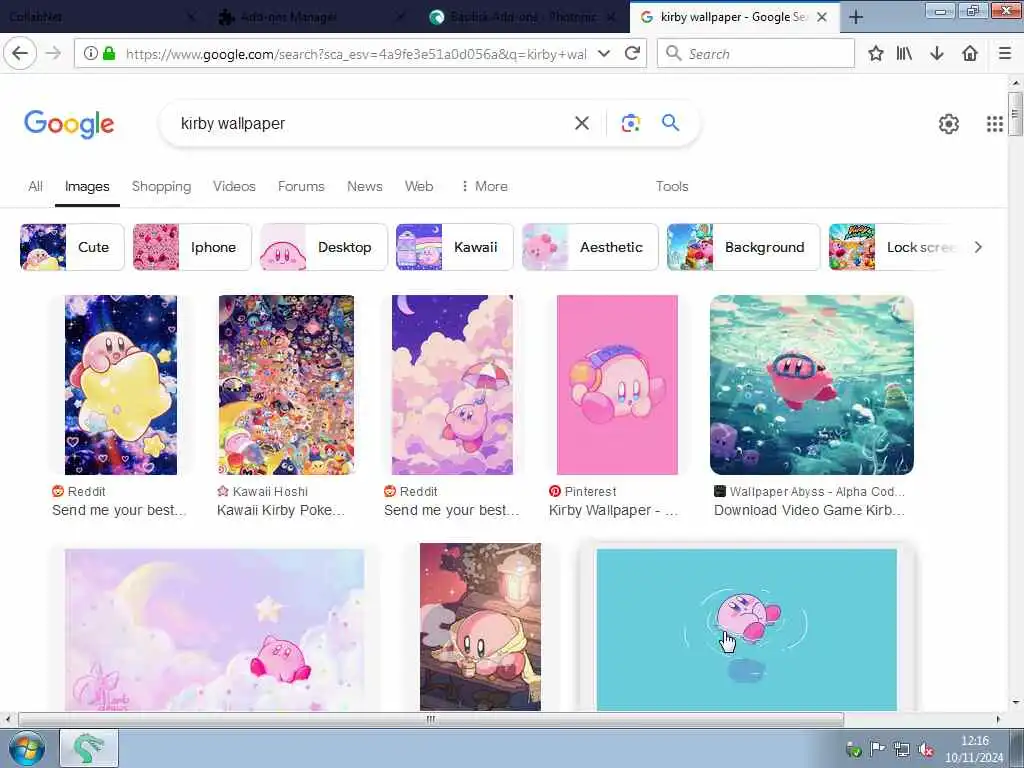Switch to the All results tab
This screenshot has height=768, width=1024.
pos(35,186)
